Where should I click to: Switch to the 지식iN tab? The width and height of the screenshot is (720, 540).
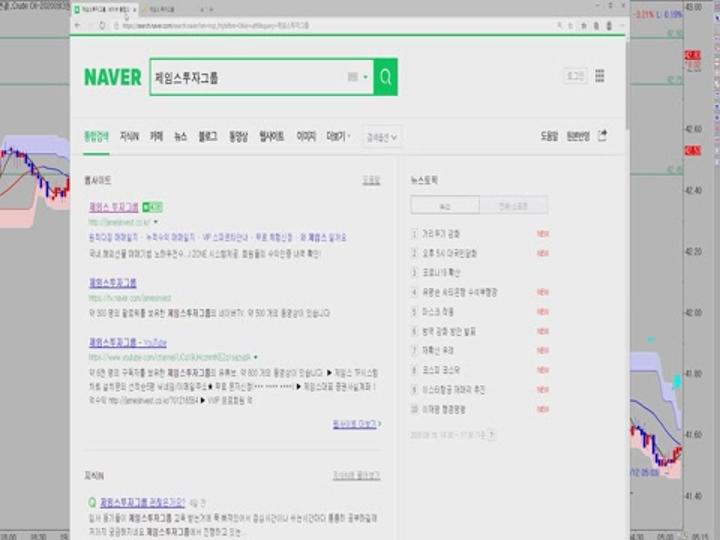click(129, 136)
